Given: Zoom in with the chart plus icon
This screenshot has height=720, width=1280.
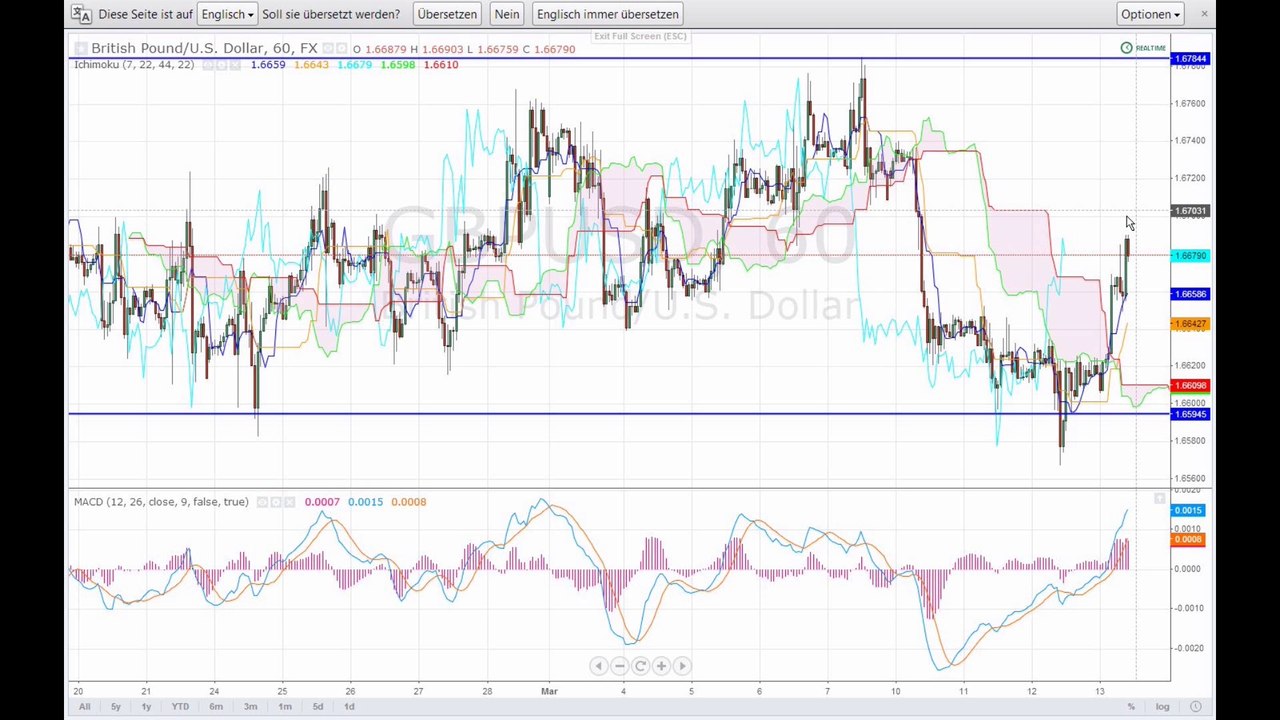Looking at the screenshot, I should 661,666.
